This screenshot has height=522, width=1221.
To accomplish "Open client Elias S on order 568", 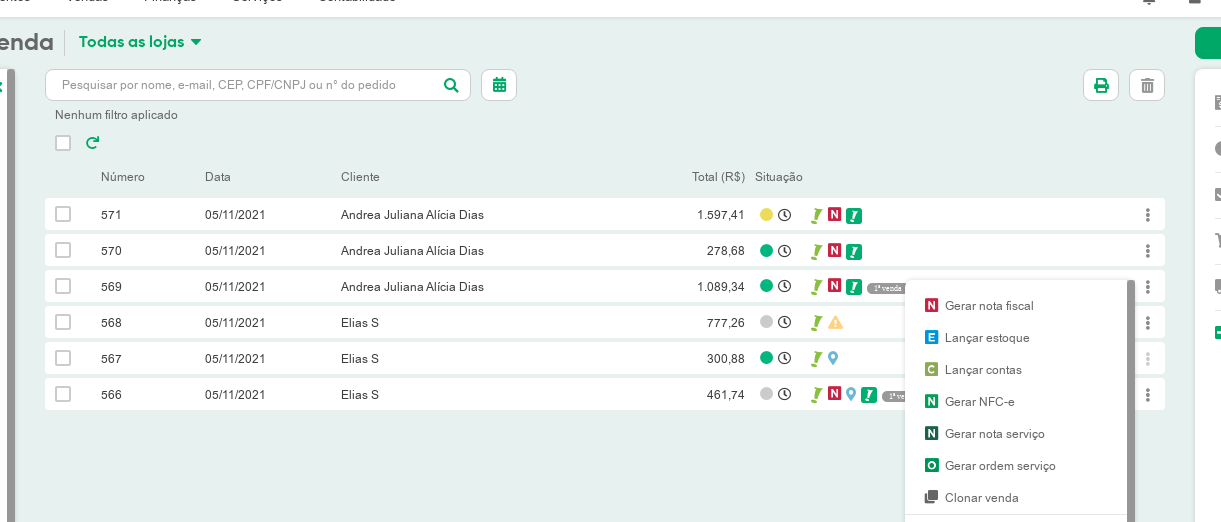I will click(360, 323).
